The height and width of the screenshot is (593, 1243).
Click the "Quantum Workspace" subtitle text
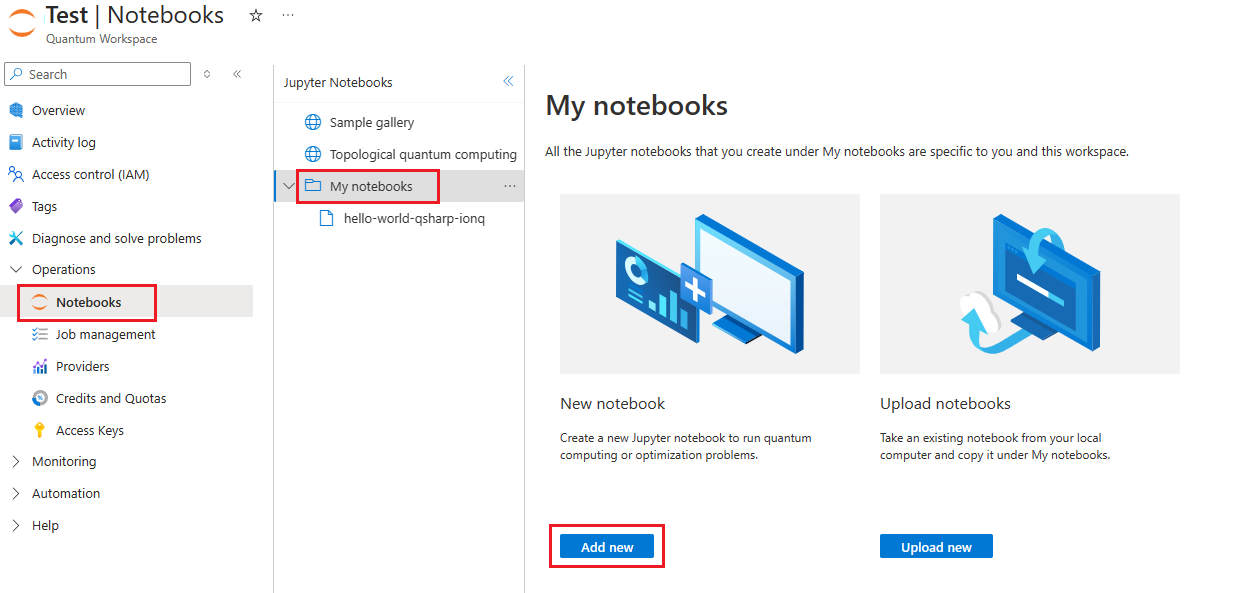pyautogui.click(x=101, y=39)
